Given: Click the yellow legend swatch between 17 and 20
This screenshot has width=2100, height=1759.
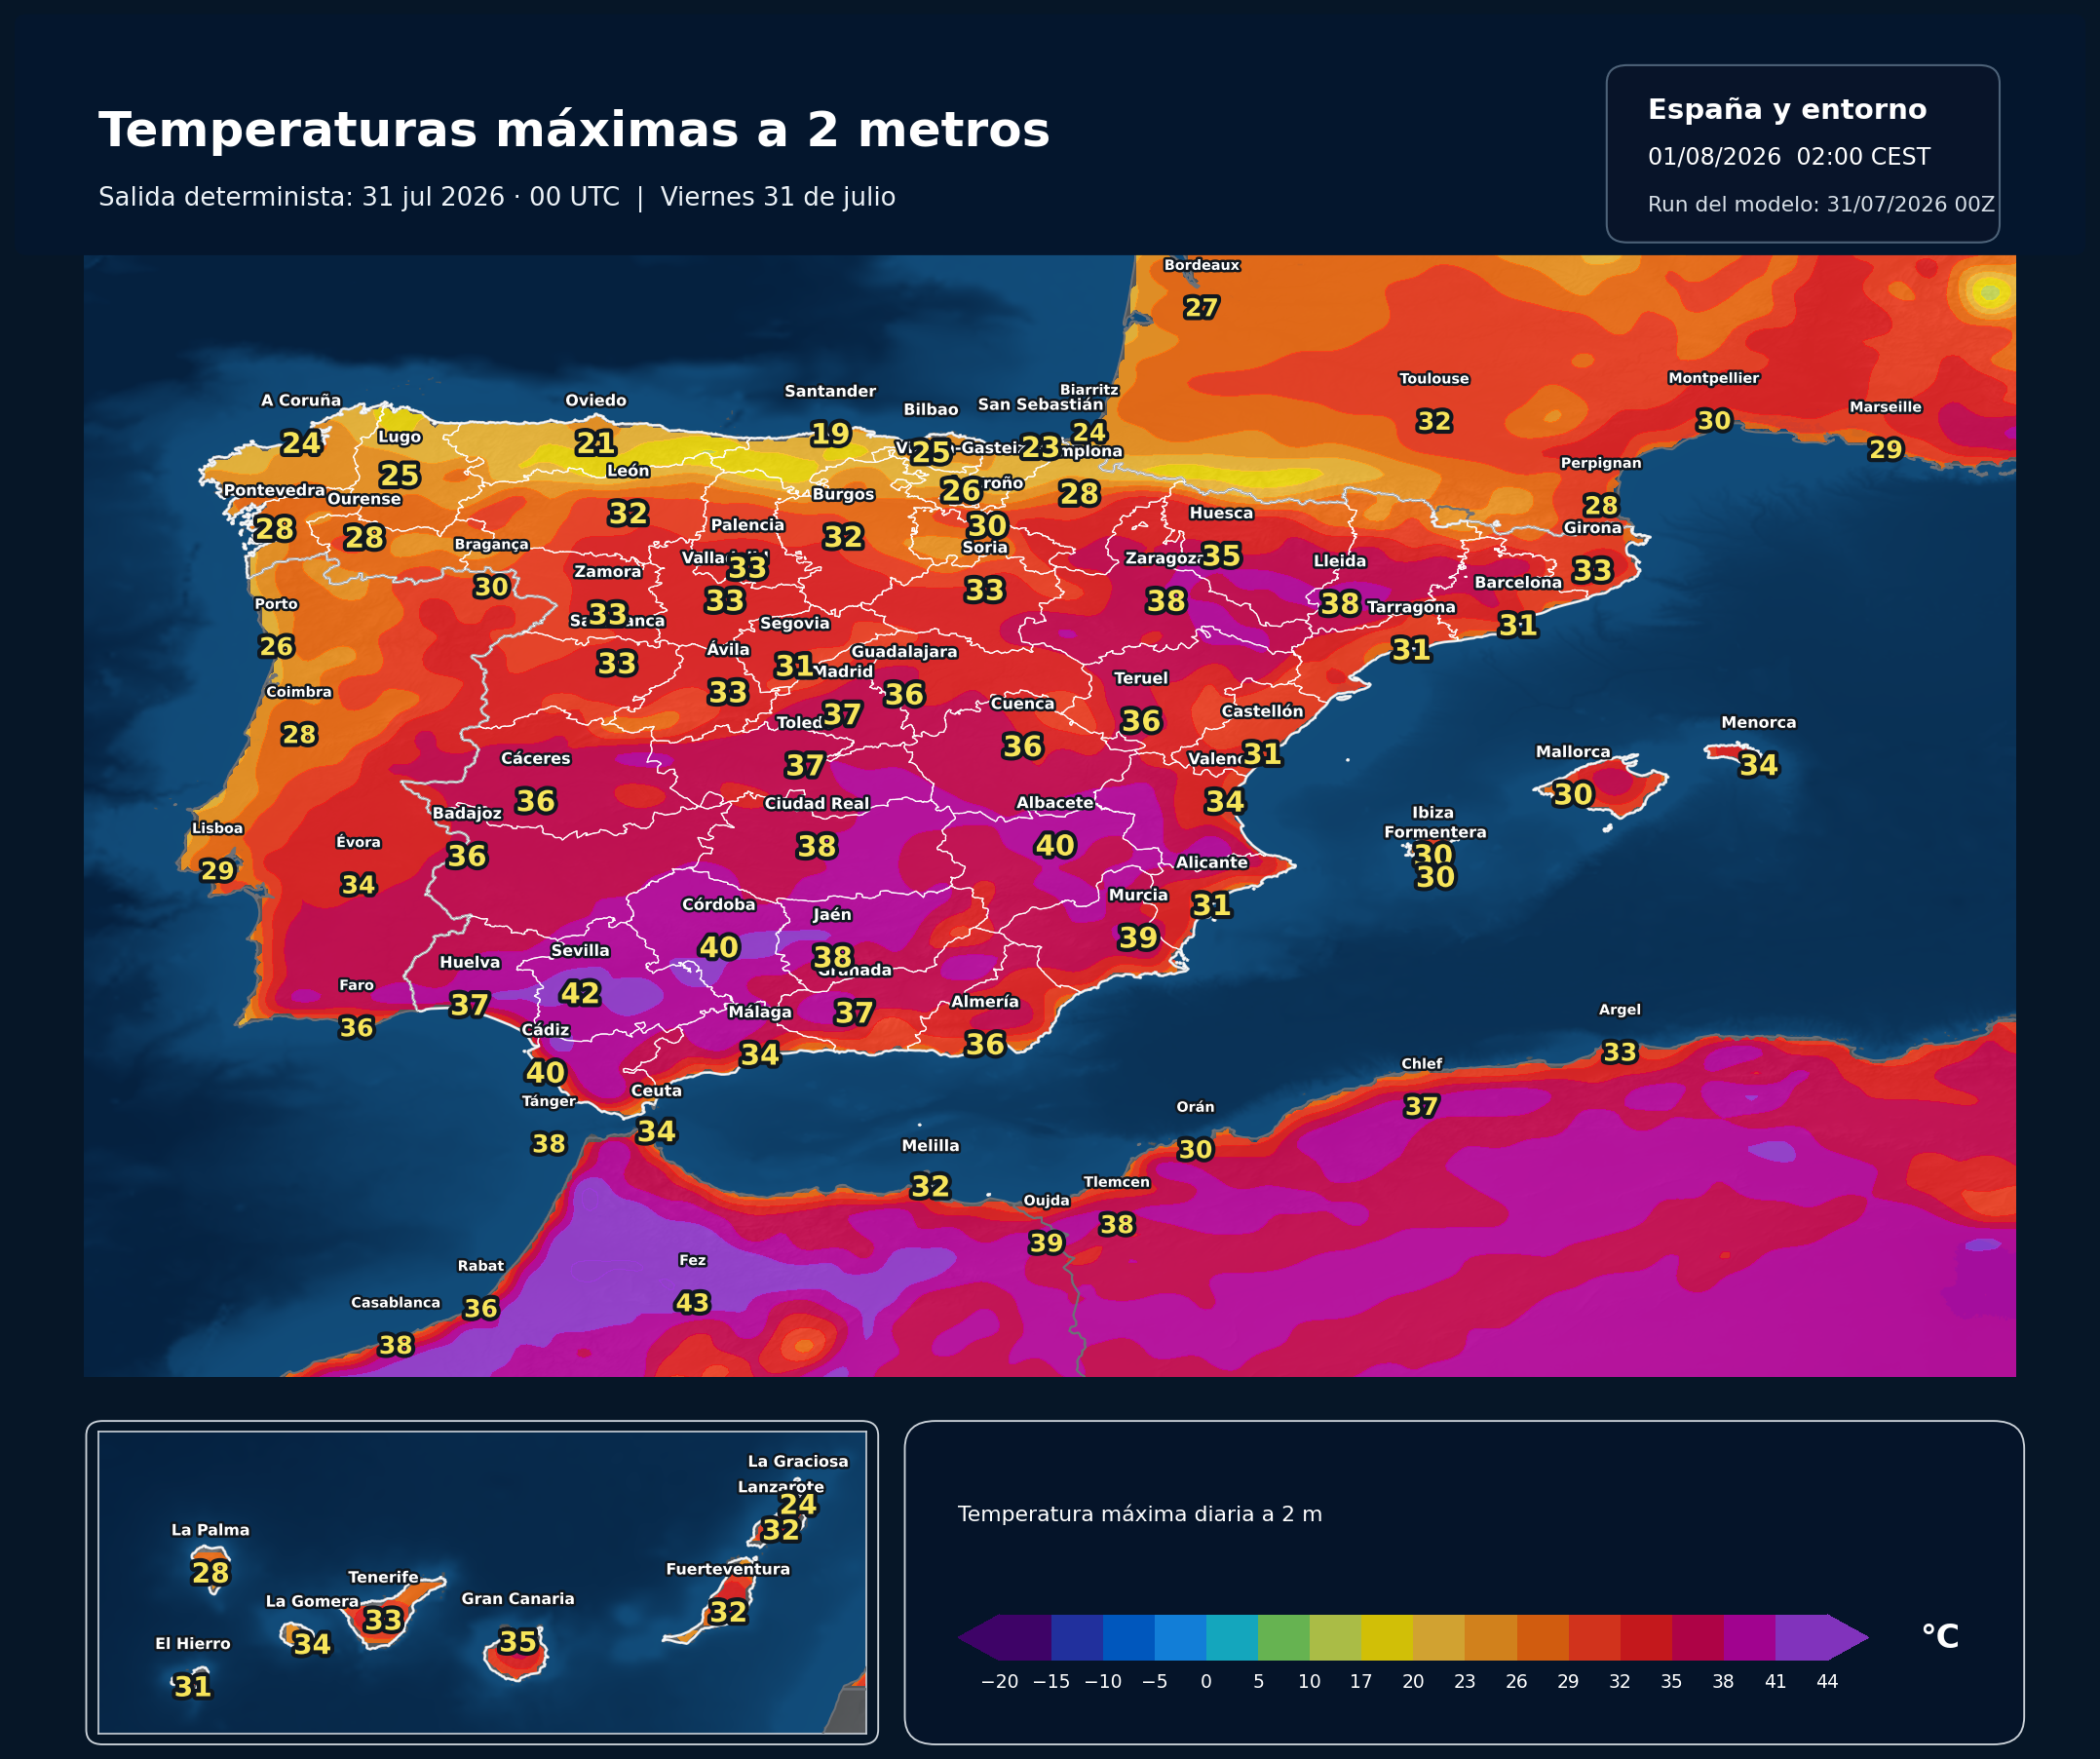Looking at the screenshot, I should [1387, 1637].
